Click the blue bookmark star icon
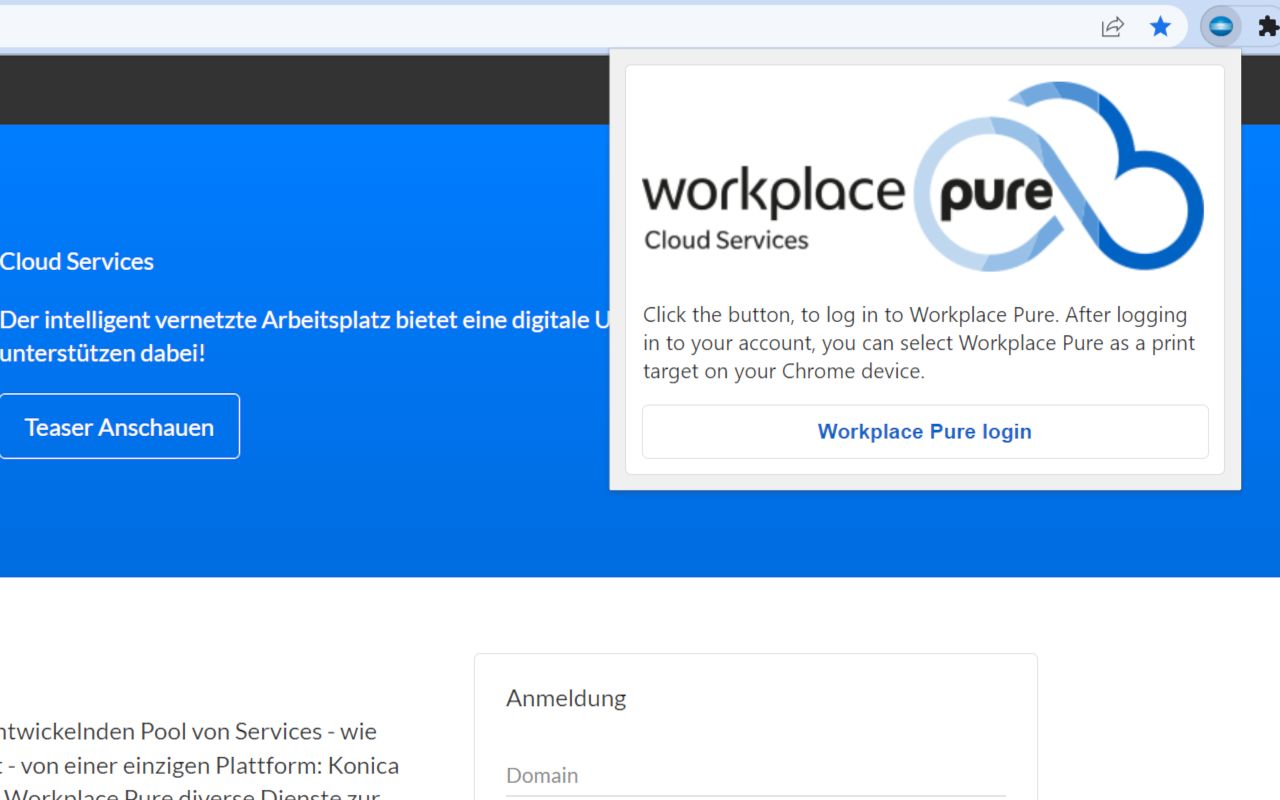The image size is (1280, 800). [x=1160, y=27]
